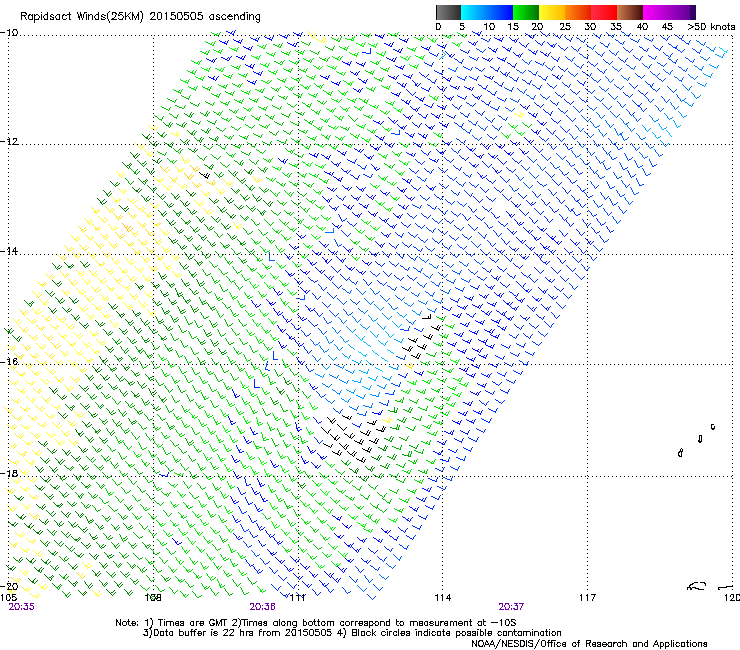Click the gray 0-5 knots legend segment
This screenshot has width=740, height=650.
tap(448, 12)
